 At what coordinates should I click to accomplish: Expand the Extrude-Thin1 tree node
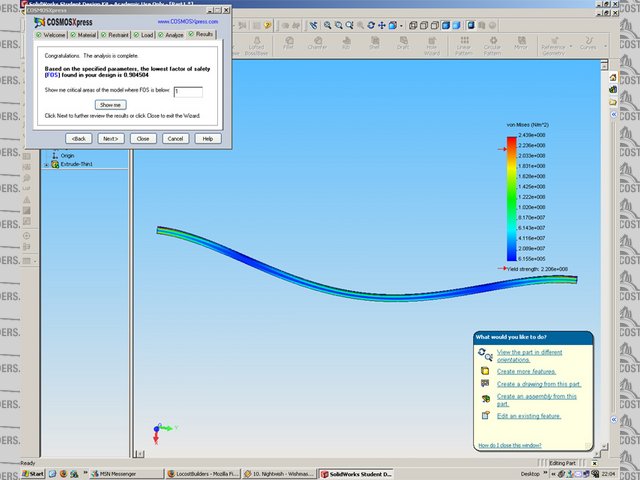click(45, 165)
